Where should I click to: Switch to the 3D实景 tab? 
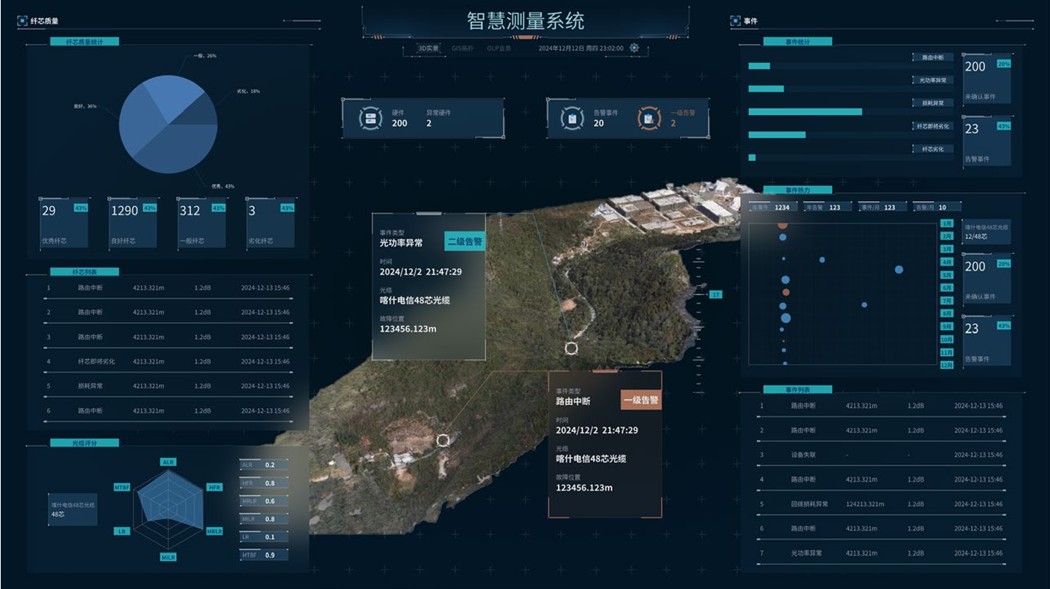pos(428,48)
